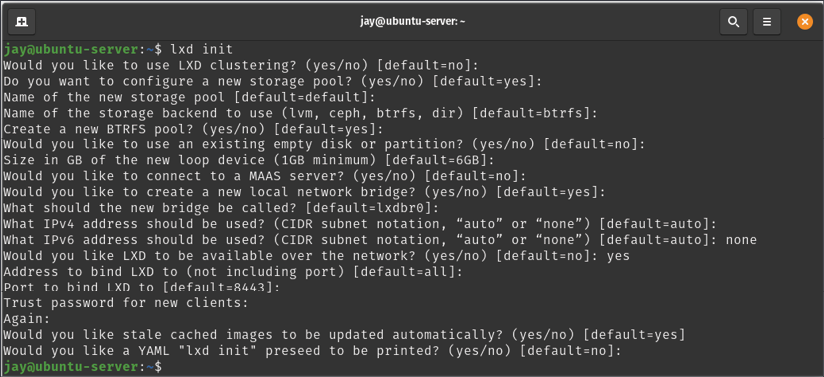Click the YAML preseed question line
824x377 pixels.
pyautogui.click(x=312, y=350)
